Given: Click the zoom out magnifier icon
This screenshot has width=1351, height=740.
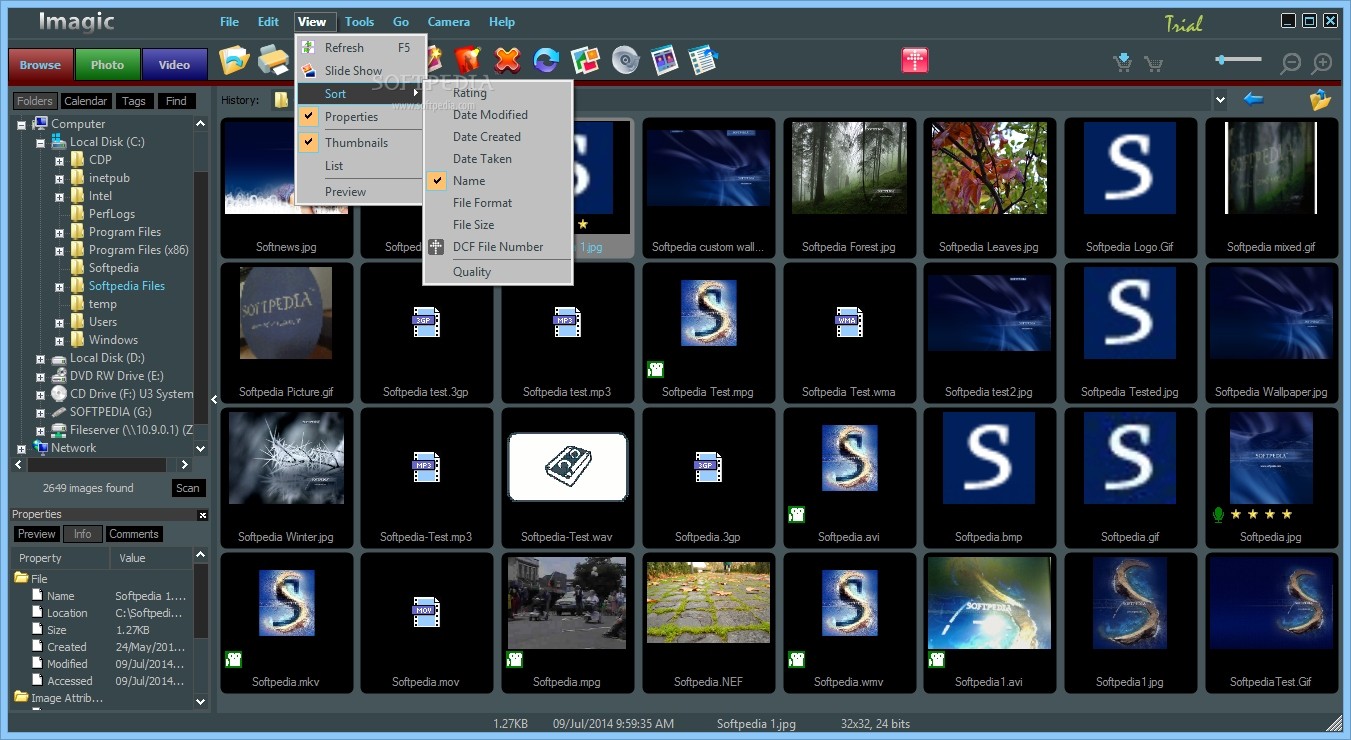Looking at the screenshot, I should tap(1291, 63).
